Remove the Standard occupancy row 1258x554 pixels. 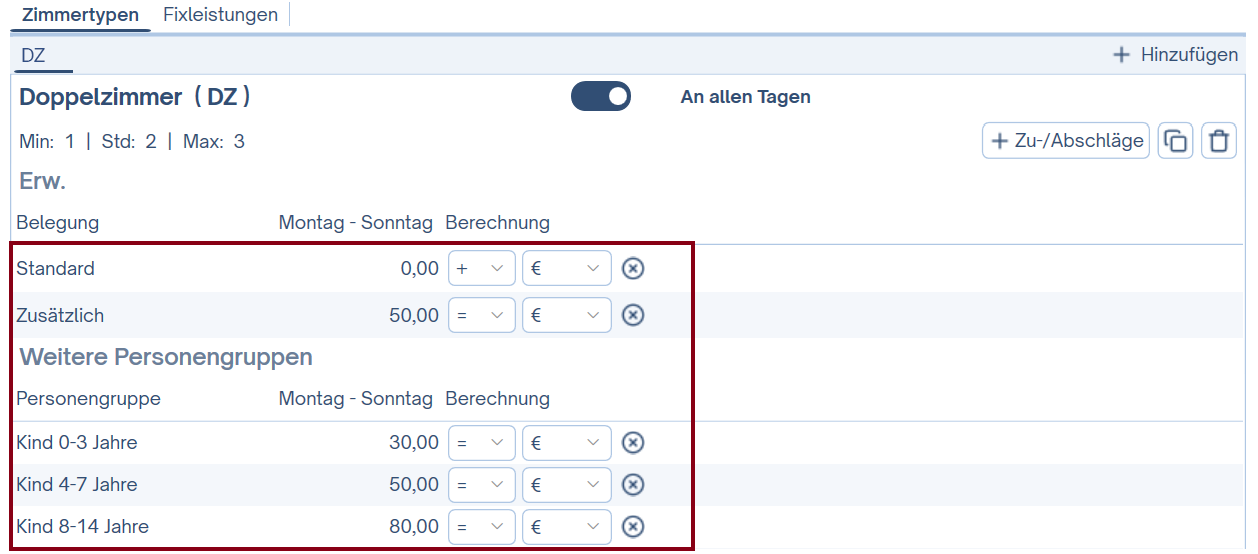(632, 268)
